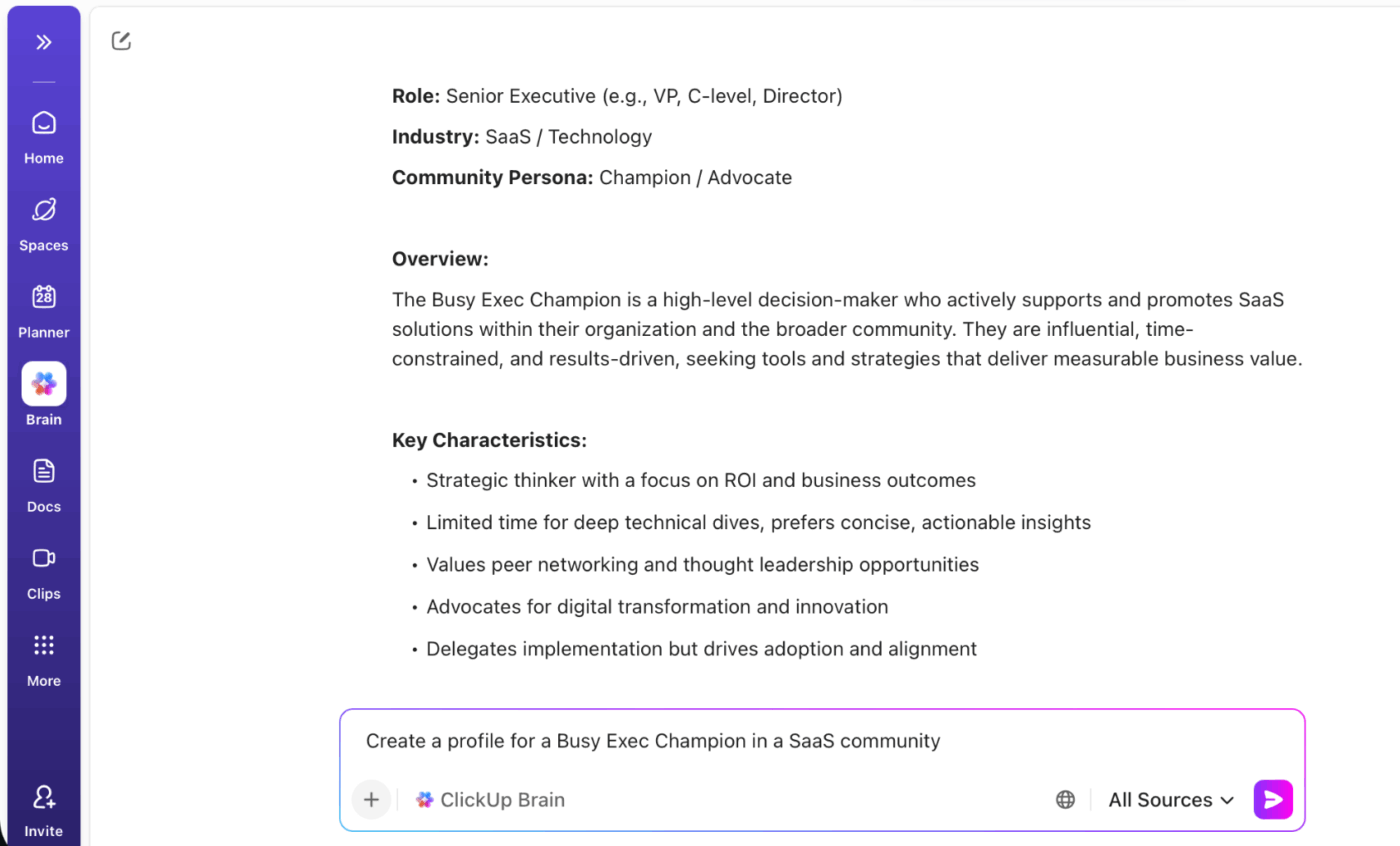Image resolution: width=1400 pixels, height=846 pixels.
Task: Start a new chat using the compose icon
Action: tap(120, 40)
